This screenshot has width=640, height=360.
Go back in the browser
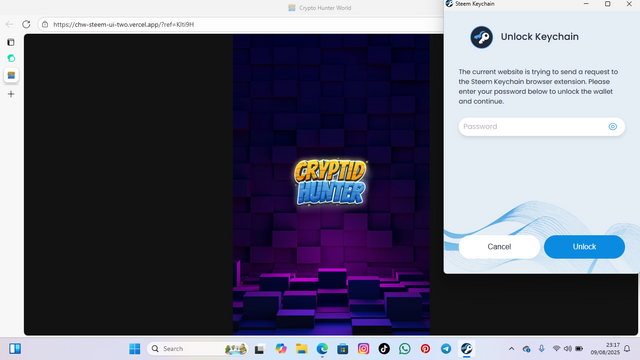tap(9, 24)
